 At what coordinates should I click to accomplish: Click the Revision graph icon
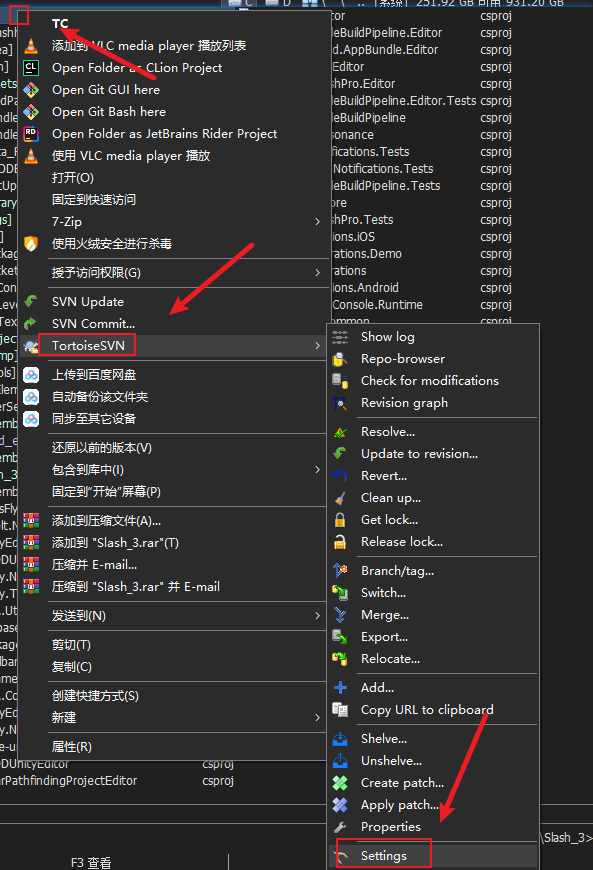[340, 403]
